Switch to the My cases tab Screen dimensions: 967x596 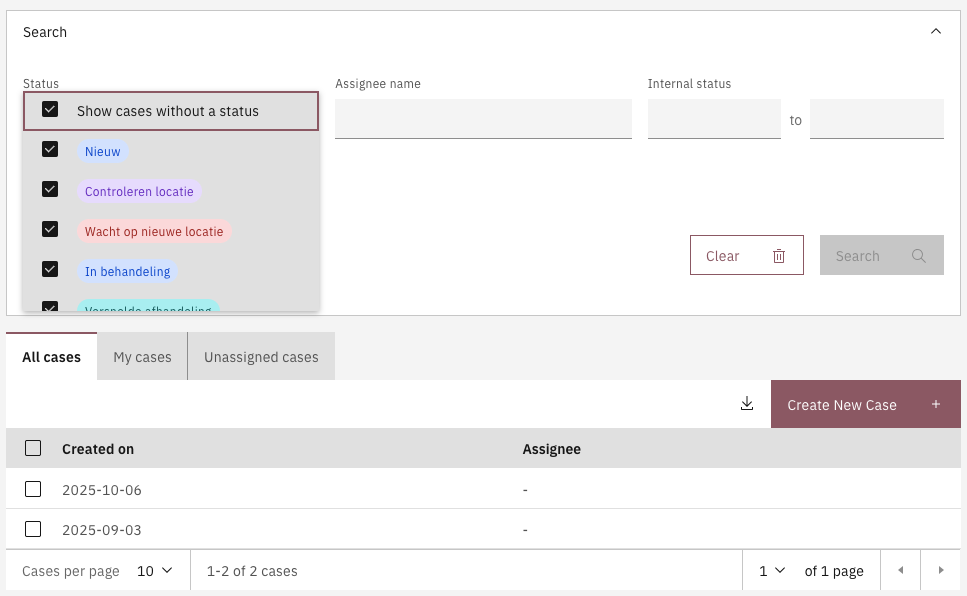click(142, 357)
